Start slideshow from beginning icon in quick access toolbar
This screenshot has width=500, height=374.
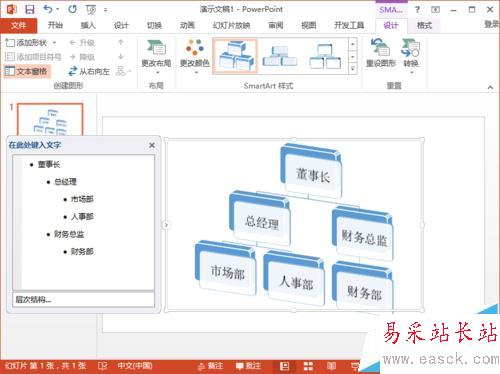pyautogui.click(x=91, y=10)
